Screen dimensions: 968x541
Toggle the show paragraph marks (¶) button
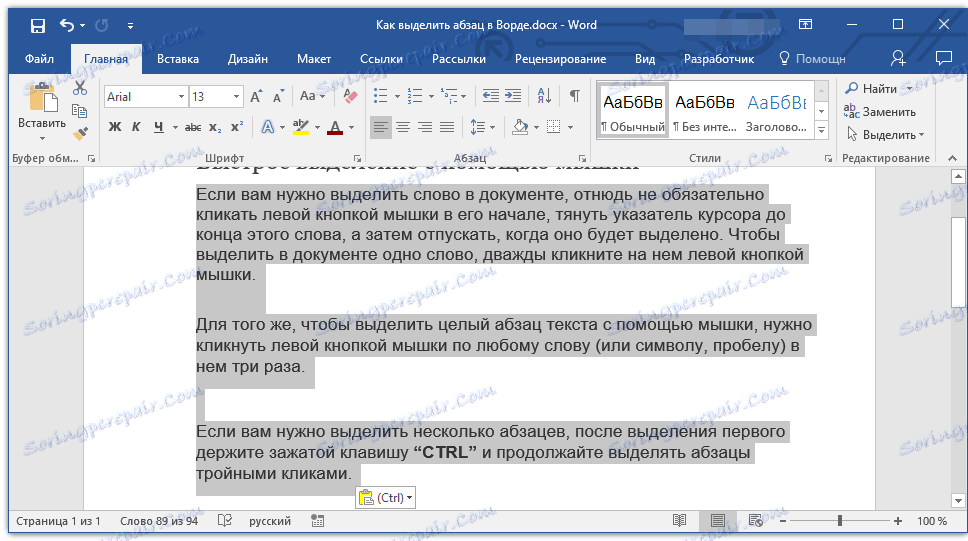click(574, 97)
